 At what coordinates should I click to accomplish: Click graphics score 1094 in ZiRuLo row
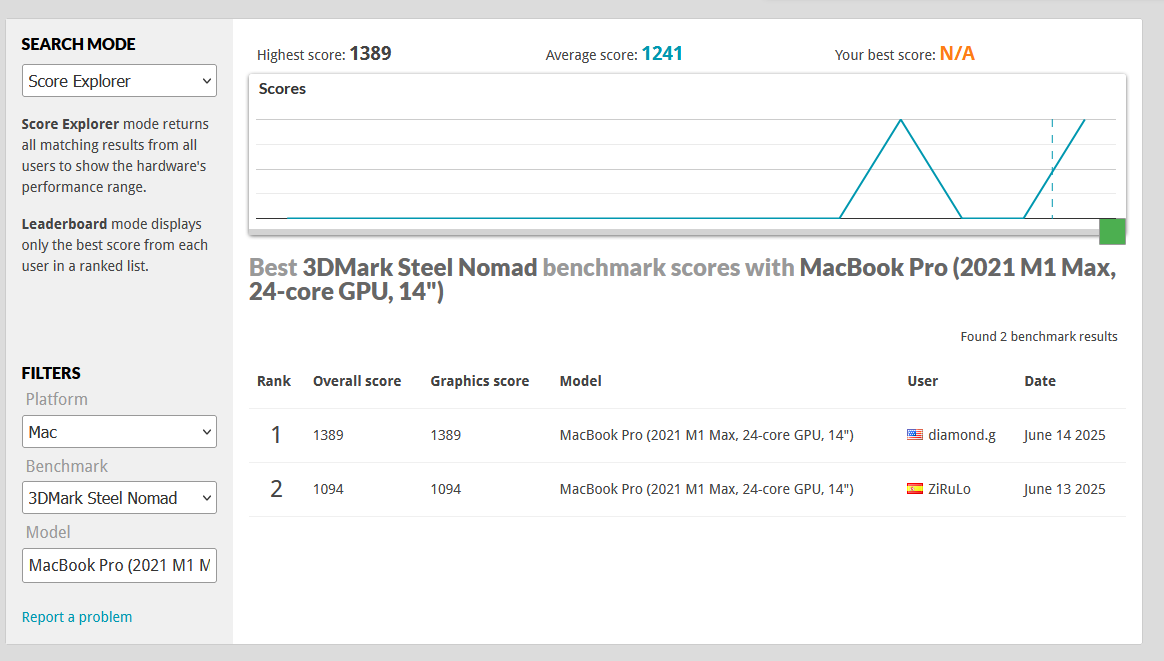[x=445, y=489]
